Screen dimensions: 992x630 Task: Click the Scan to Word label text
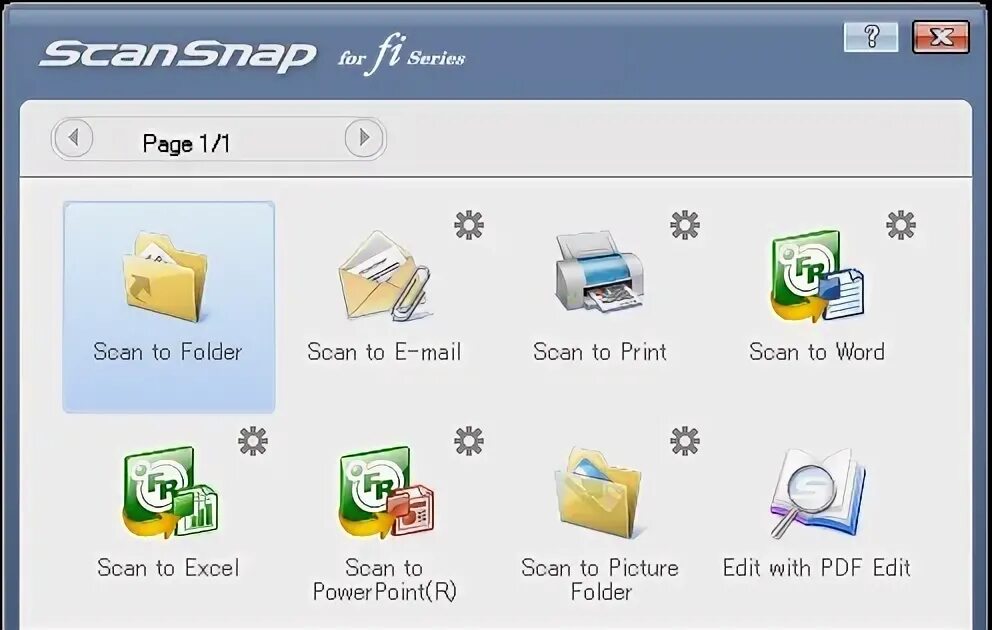point(817,352)
